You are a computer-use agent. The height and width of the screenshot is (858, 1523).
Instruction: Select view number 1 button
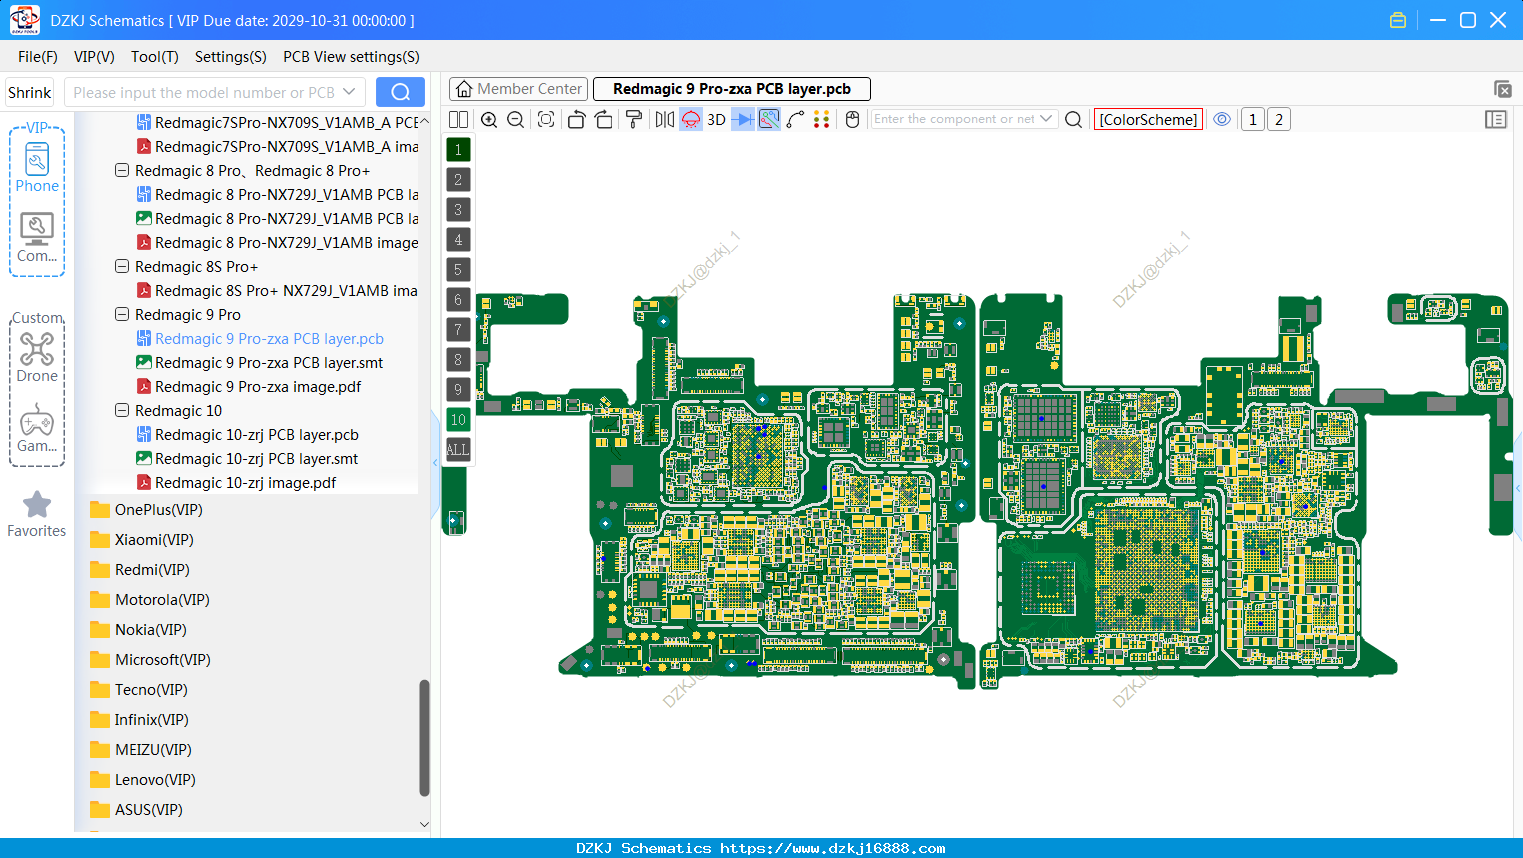[1252, 119]
